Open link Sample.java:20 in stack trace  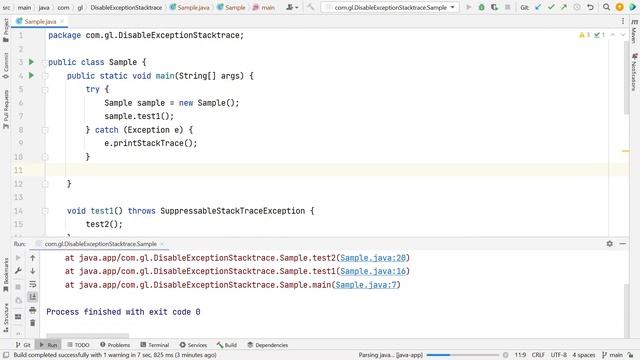(x=373, y=258)
